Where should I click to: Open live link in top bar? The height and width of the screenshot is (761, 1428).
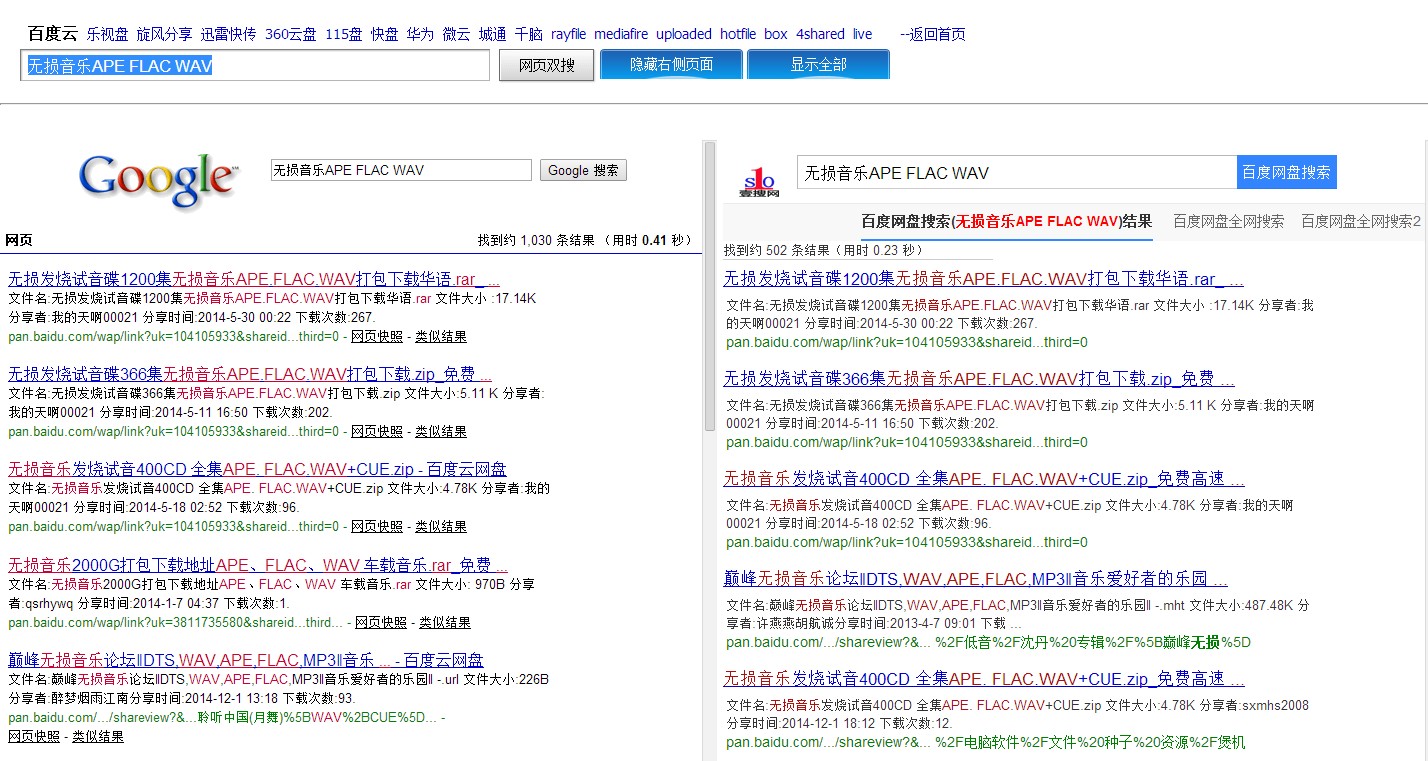tap(862, 34)
